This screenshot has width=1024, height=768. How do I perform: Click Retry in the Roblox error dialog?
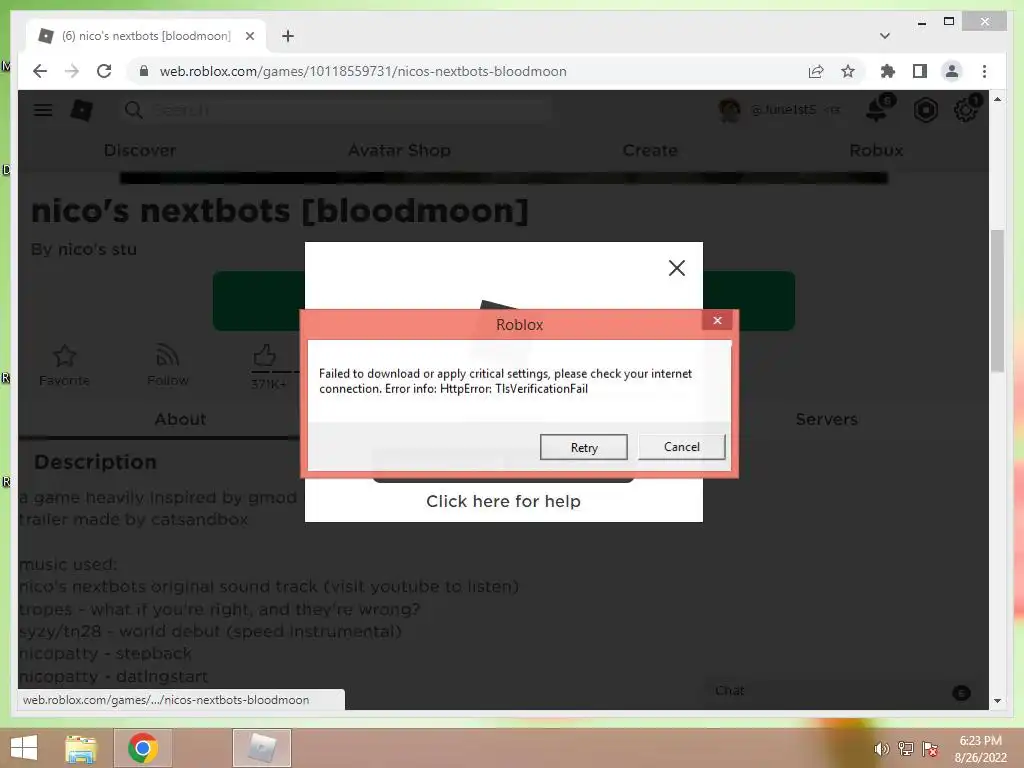pyautogui.click(x=583, y=447)
